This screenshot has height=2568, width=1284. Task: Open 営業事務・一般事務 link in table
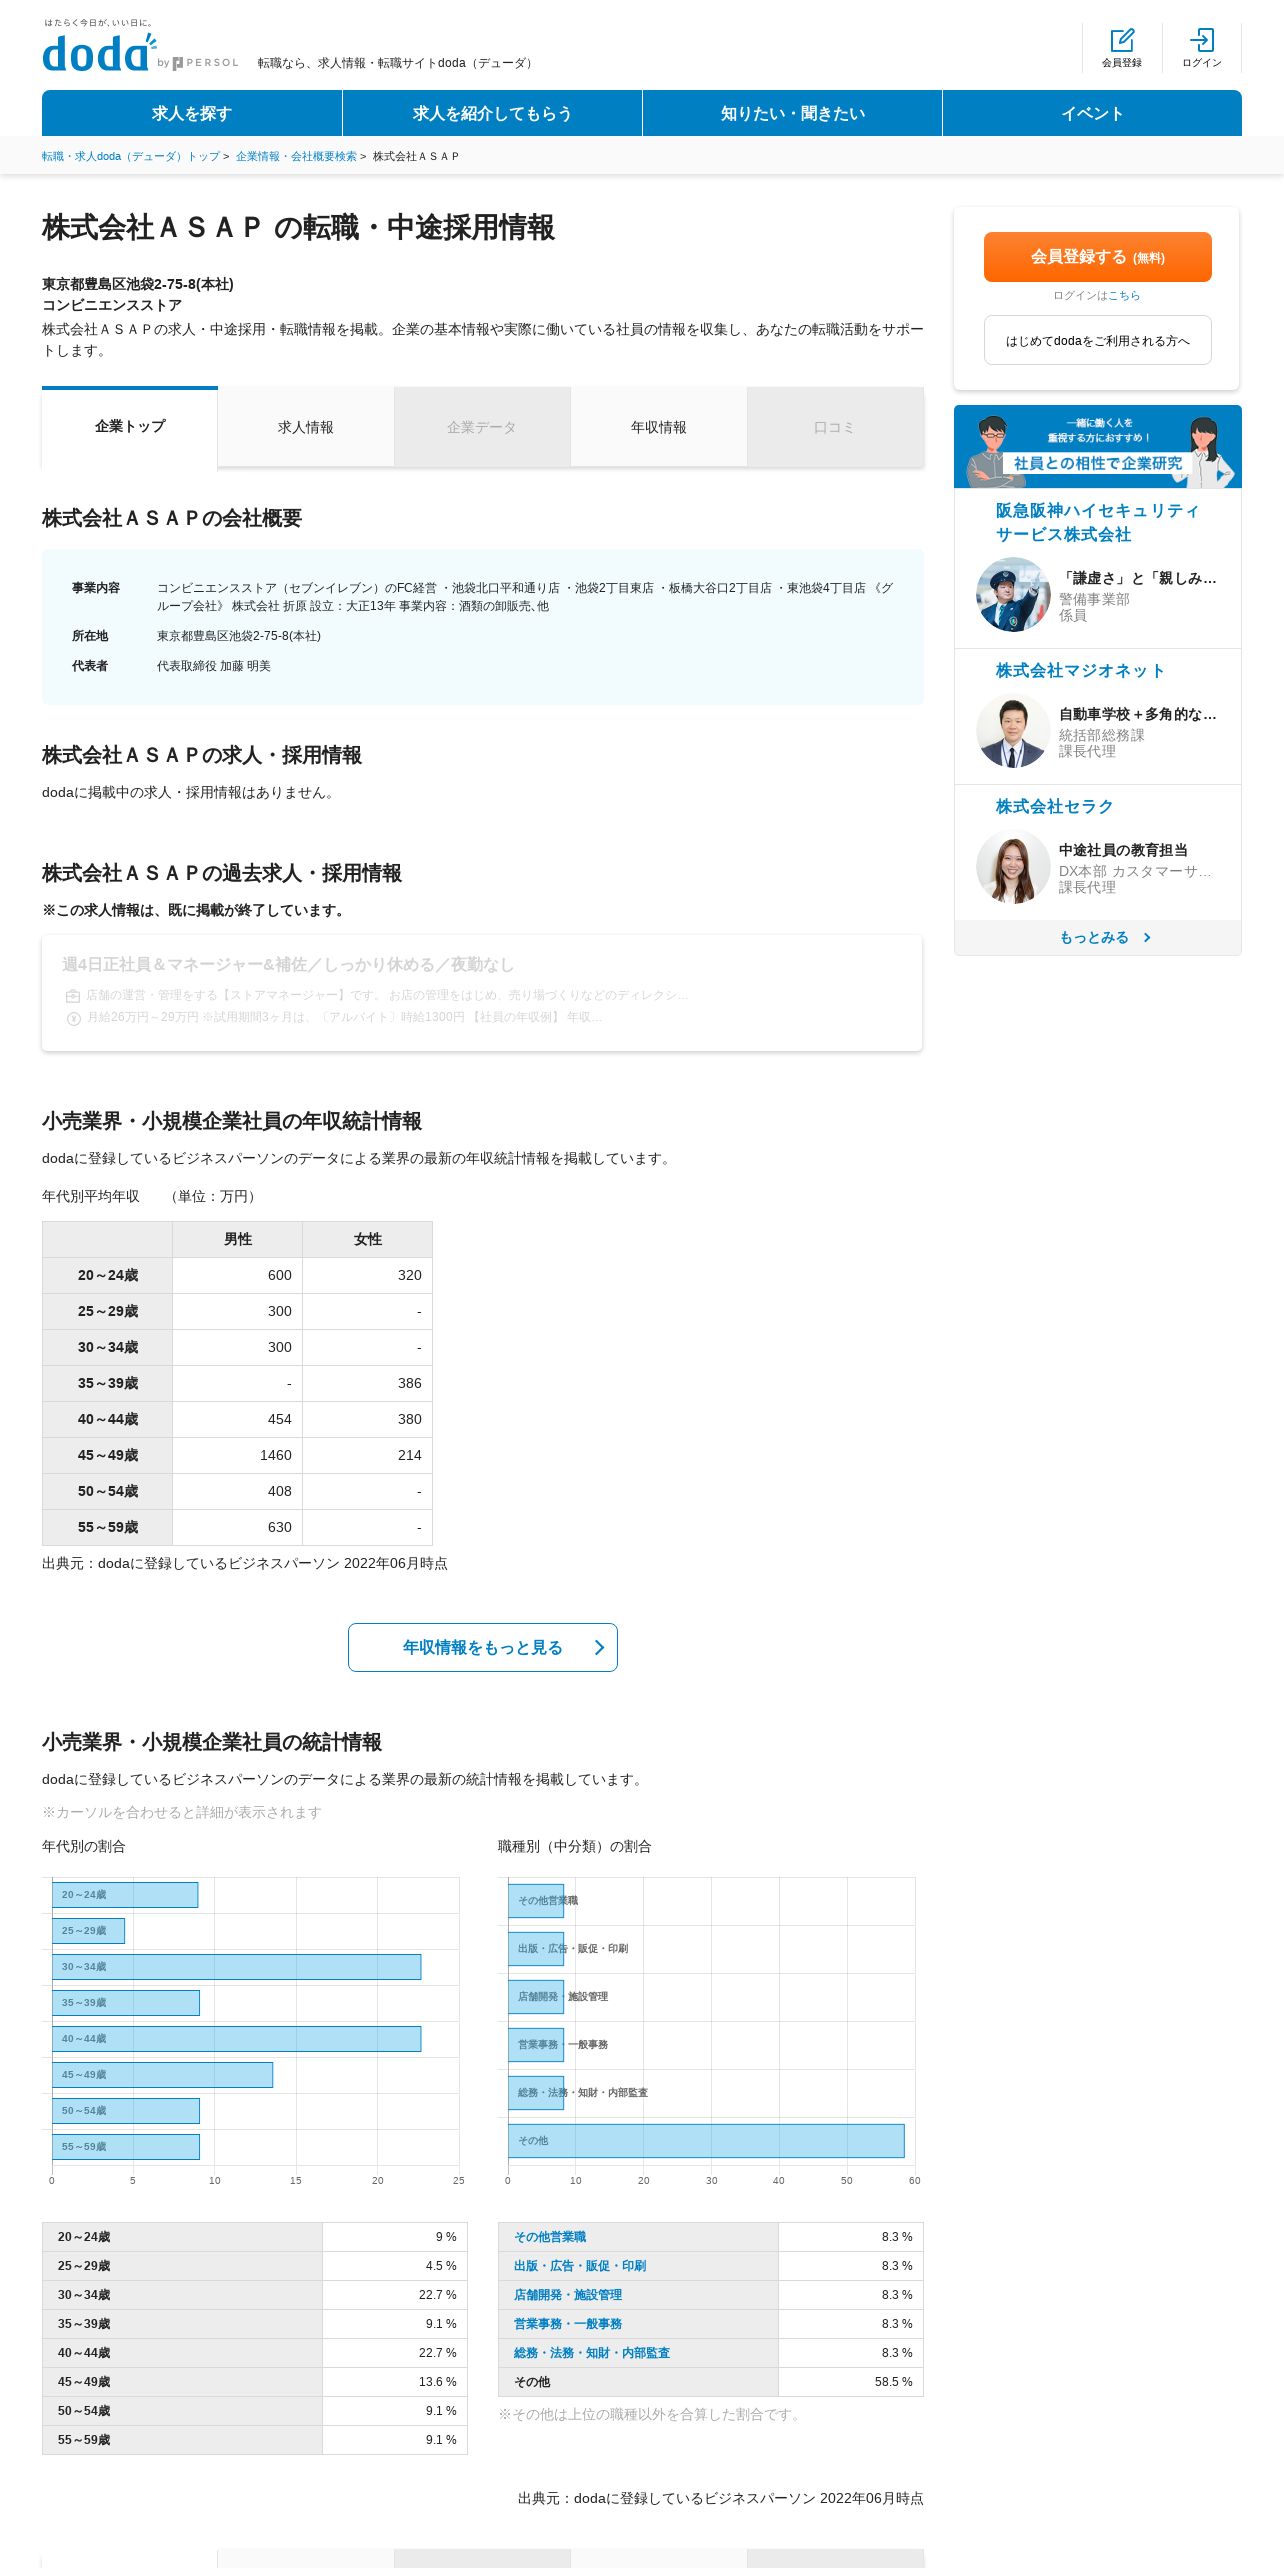pyautogui.click(x=568, y=2324)
